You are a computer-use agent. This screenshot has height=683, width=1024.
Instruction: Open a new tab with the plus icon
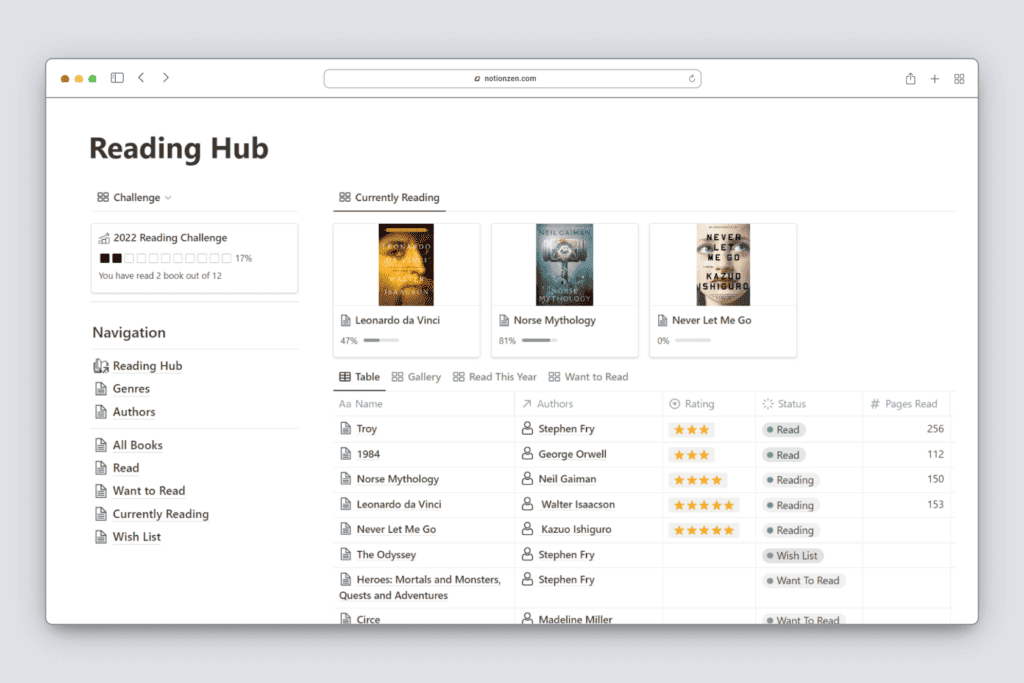935,79
